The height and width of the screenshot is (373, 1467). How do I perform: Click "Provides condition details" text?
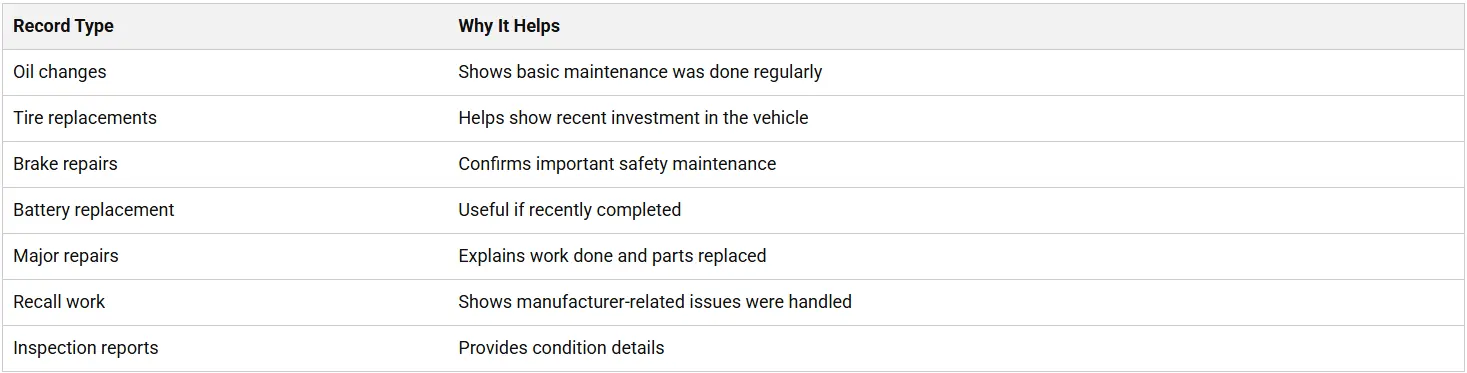click(x=561, y=348)
